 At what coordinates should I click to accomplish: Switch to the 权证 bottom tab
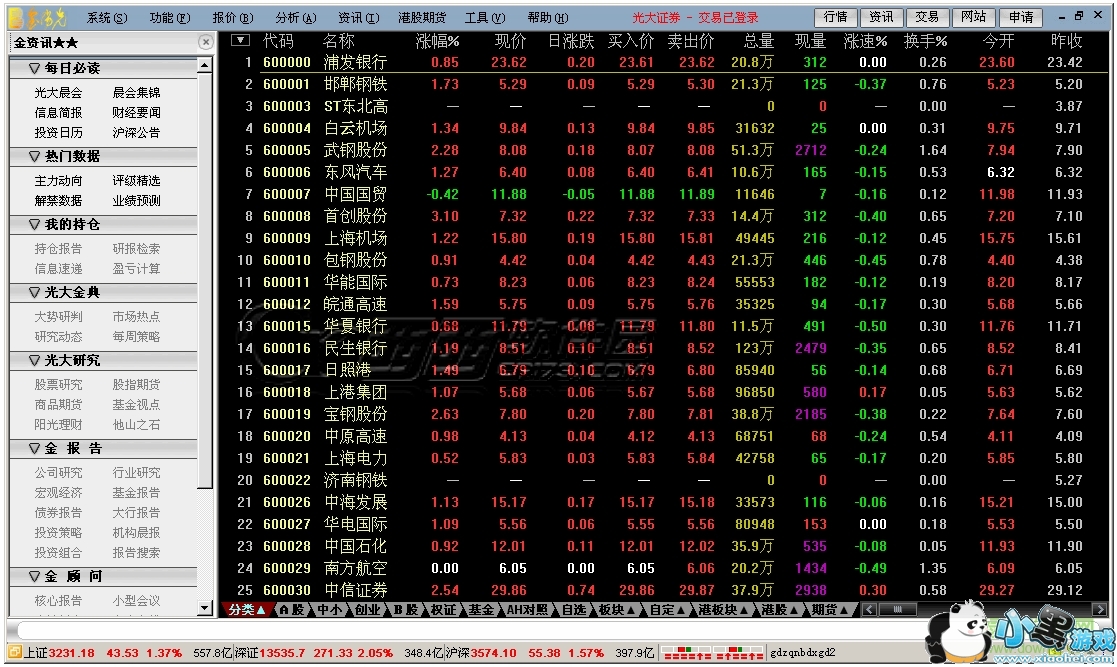[x=443, y=610]
